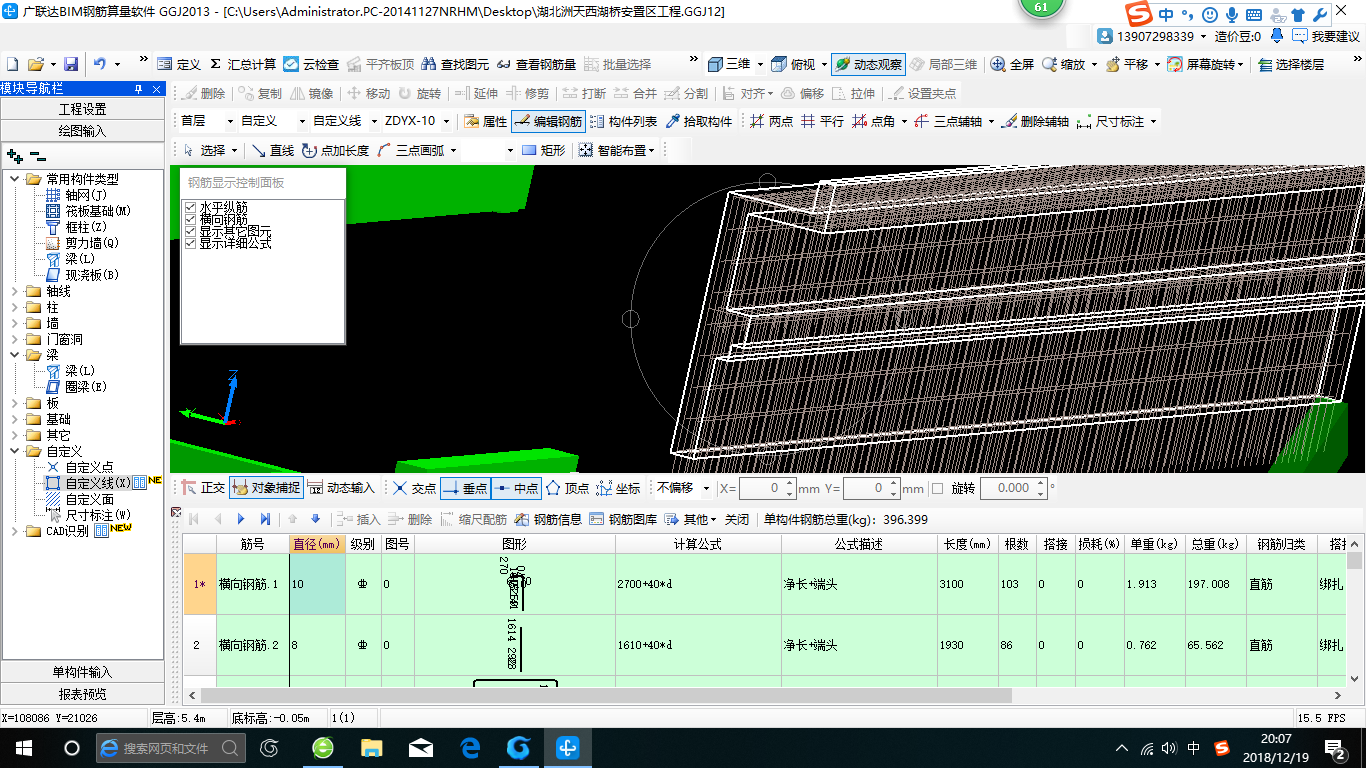
Task: Click the 汇总计算 summary calculation icon
Action: pyautogui.click(x=244, y=64)
